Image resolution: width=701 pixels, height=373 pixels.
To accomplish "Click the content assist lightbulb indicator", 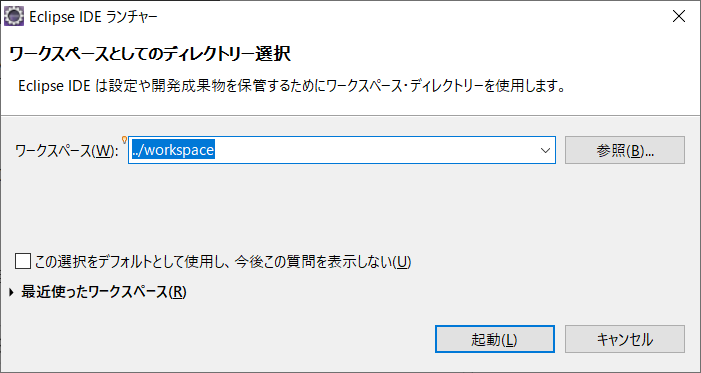I will pyautogui.click(x=124, y=140).
